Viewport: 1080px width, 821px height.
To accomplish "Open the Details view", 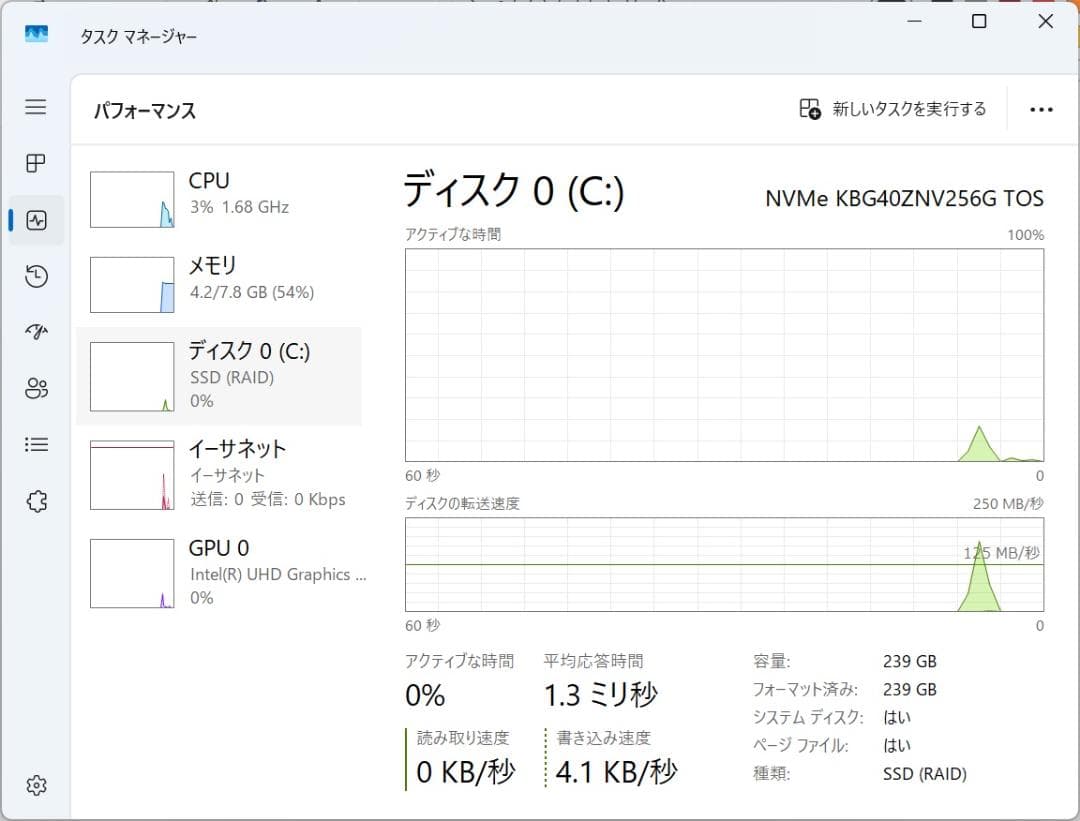I will 35,444.
